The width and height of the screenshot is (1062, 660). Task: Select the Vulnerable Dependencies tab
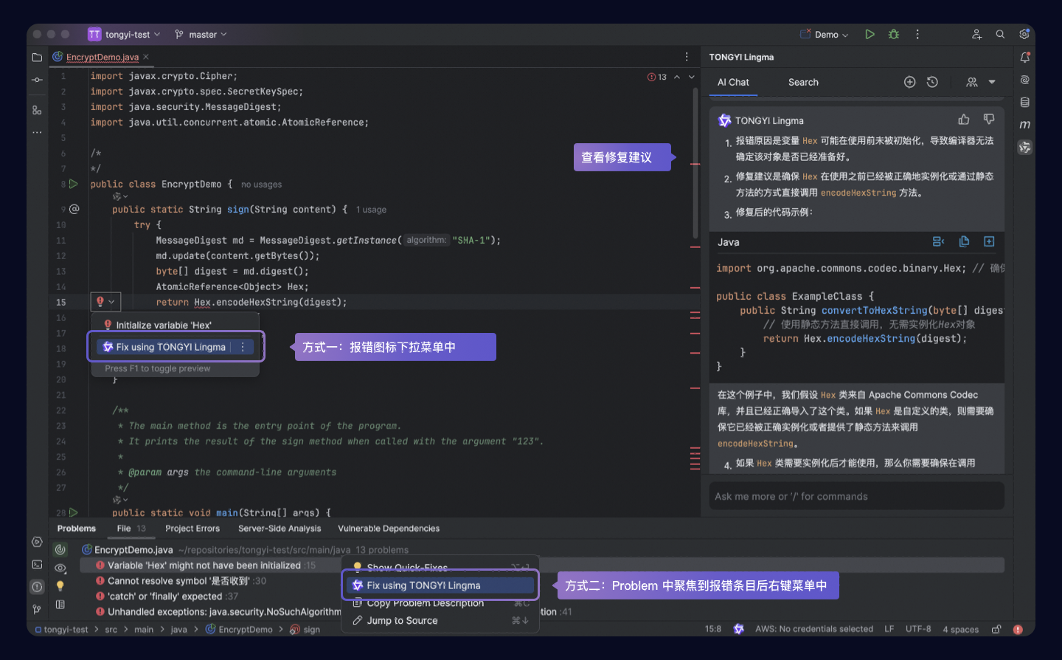tap(389, 529)
